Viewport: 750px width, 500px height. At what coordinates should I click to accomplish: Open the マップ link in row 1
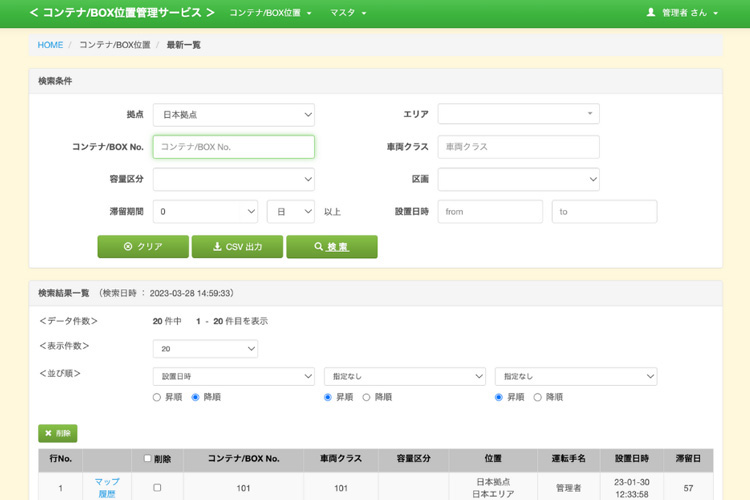pyautogui.click(x=107, y=482)
